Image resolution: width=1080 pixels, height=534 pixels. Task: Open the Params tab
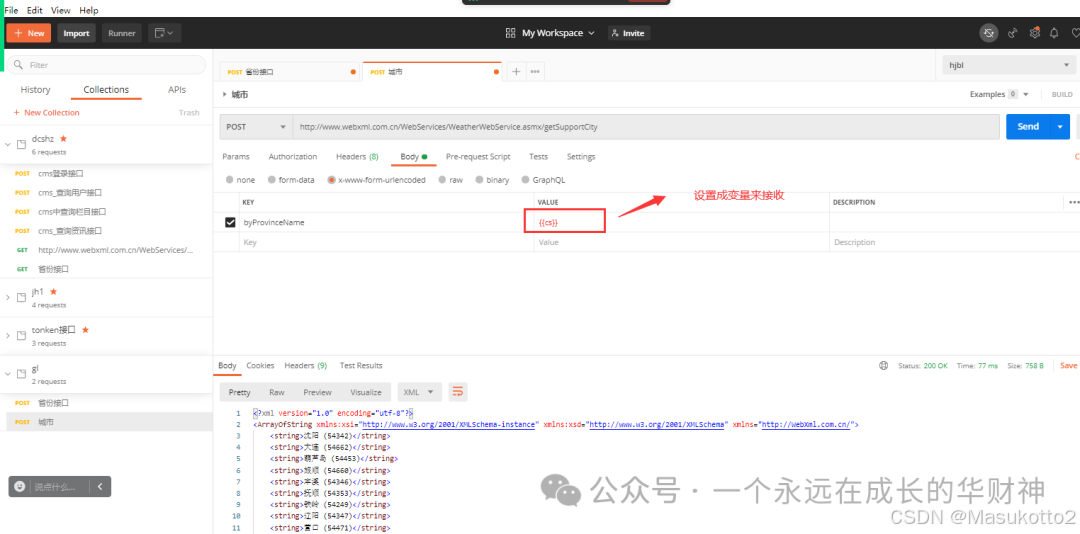[x=236, y=156]
